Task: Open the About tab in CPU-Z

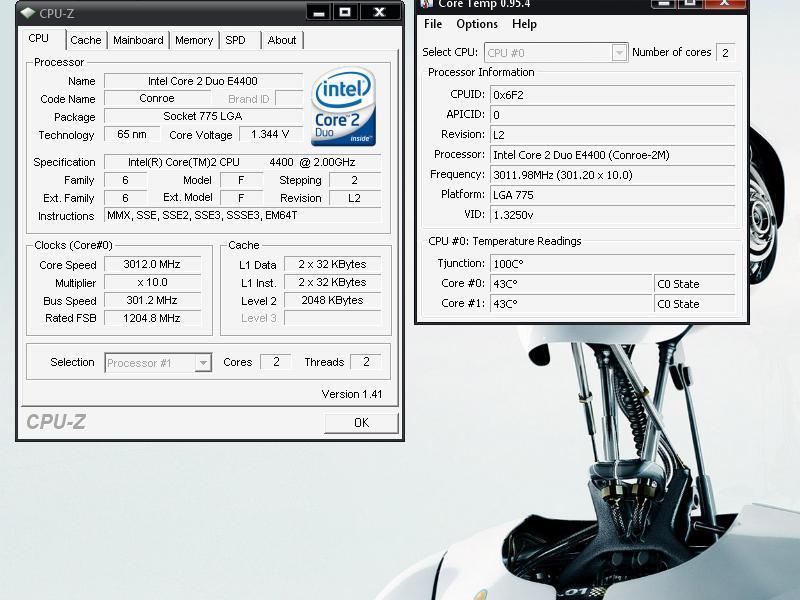Action: [x=282, y=40]
